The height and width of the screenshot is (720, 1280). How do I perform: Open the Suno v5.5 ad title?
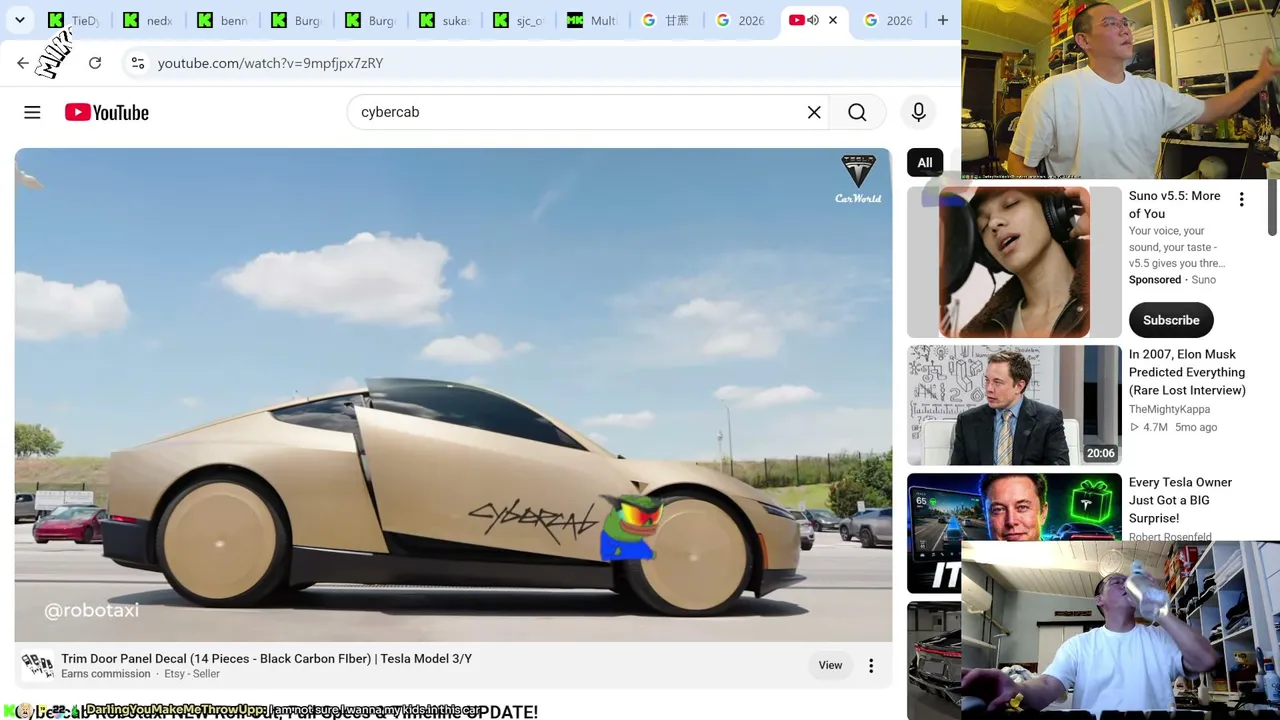1174,205
